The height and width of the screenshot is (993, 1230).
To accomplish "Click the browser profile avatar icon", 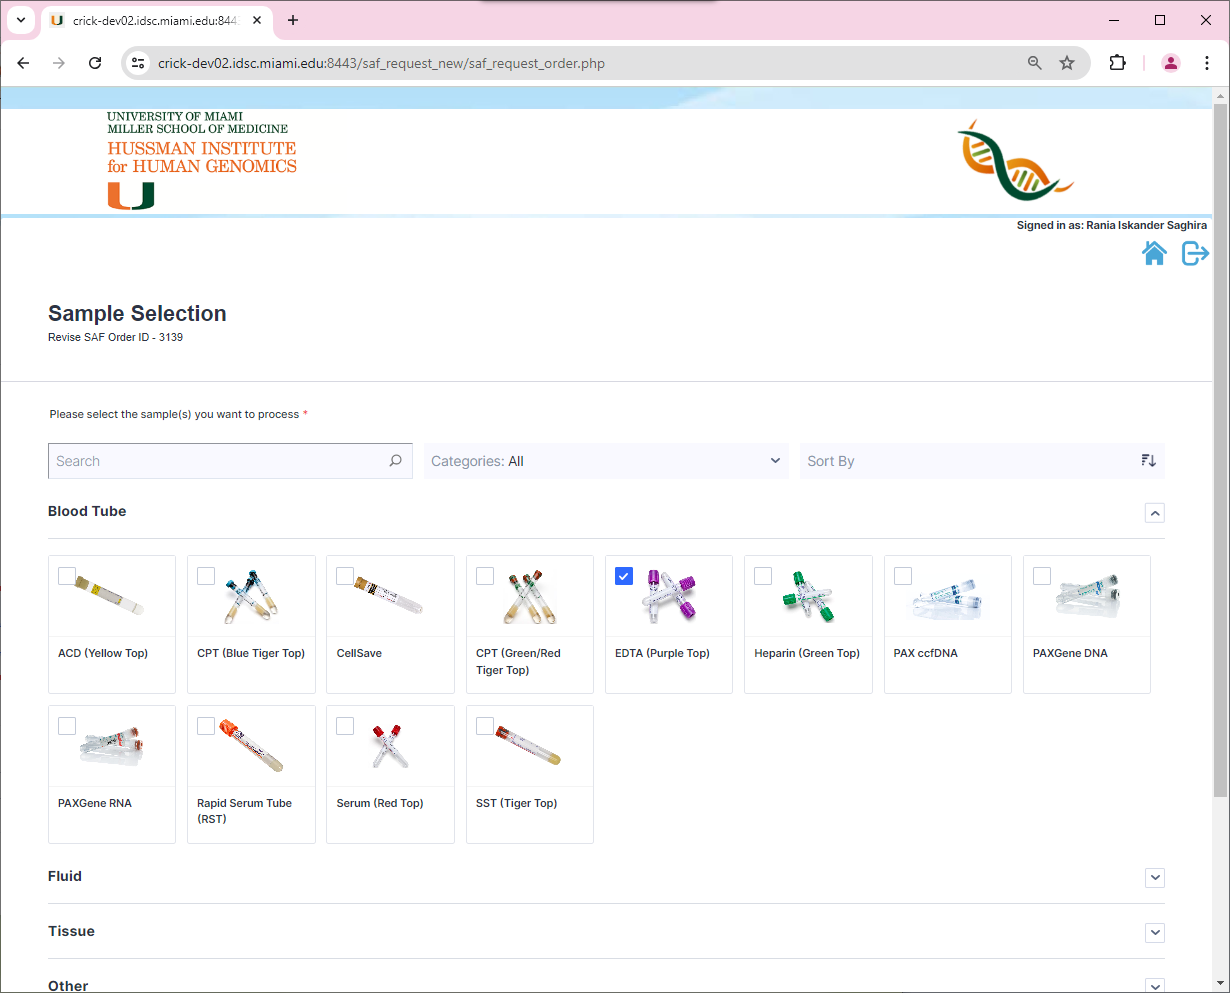I will pos(1170,62).
